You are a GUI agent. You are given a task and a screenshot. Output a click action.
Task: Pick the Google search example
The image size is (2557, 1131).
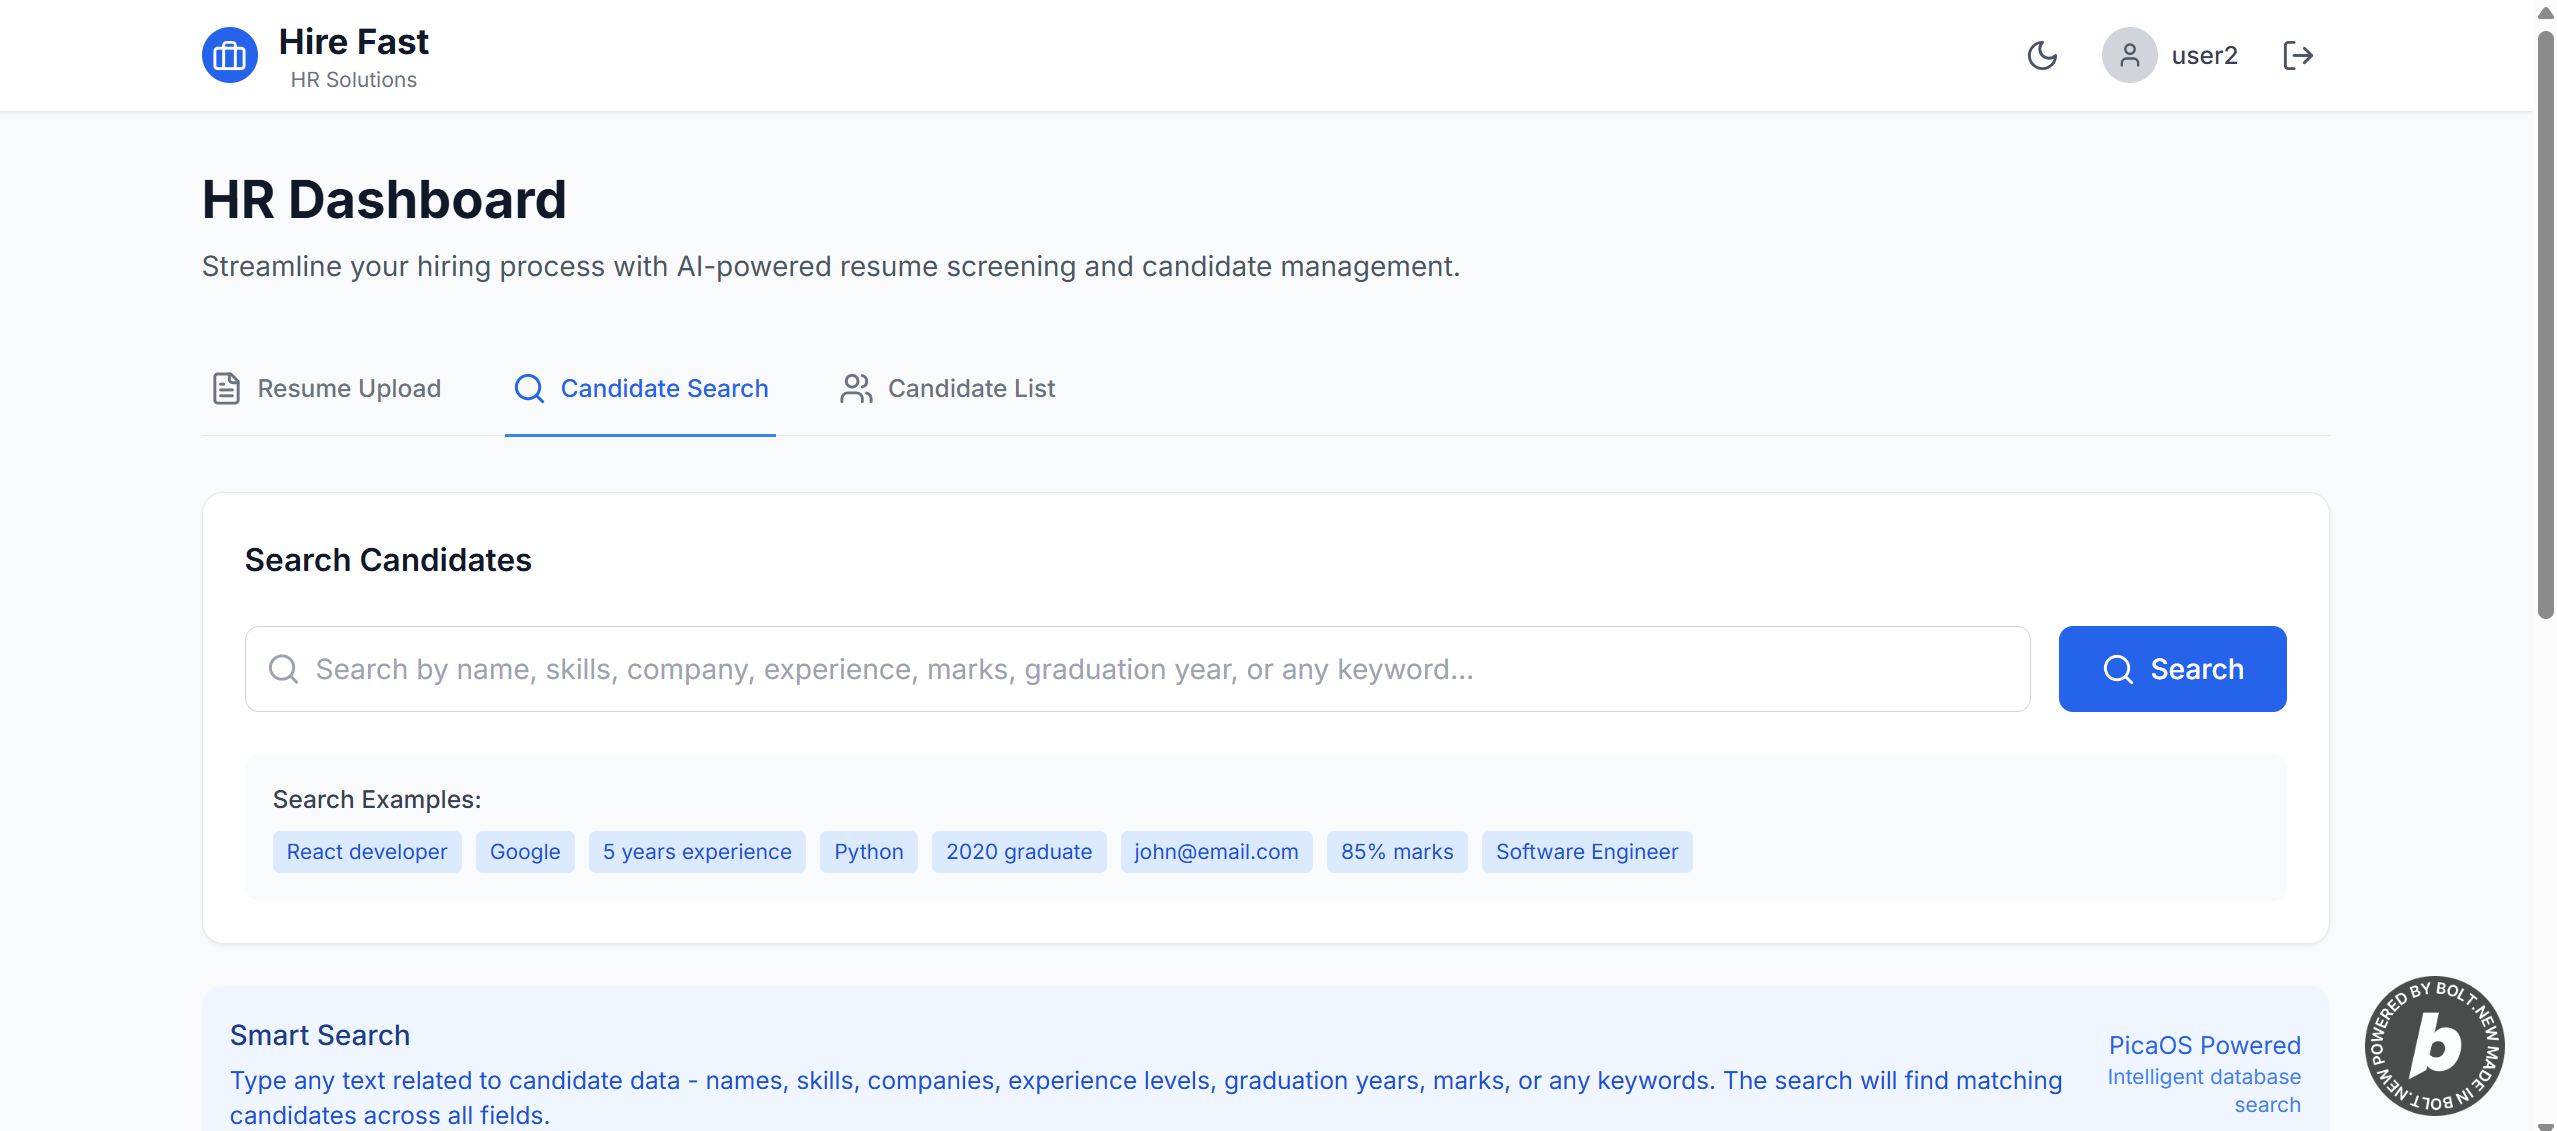coord(525,852)
